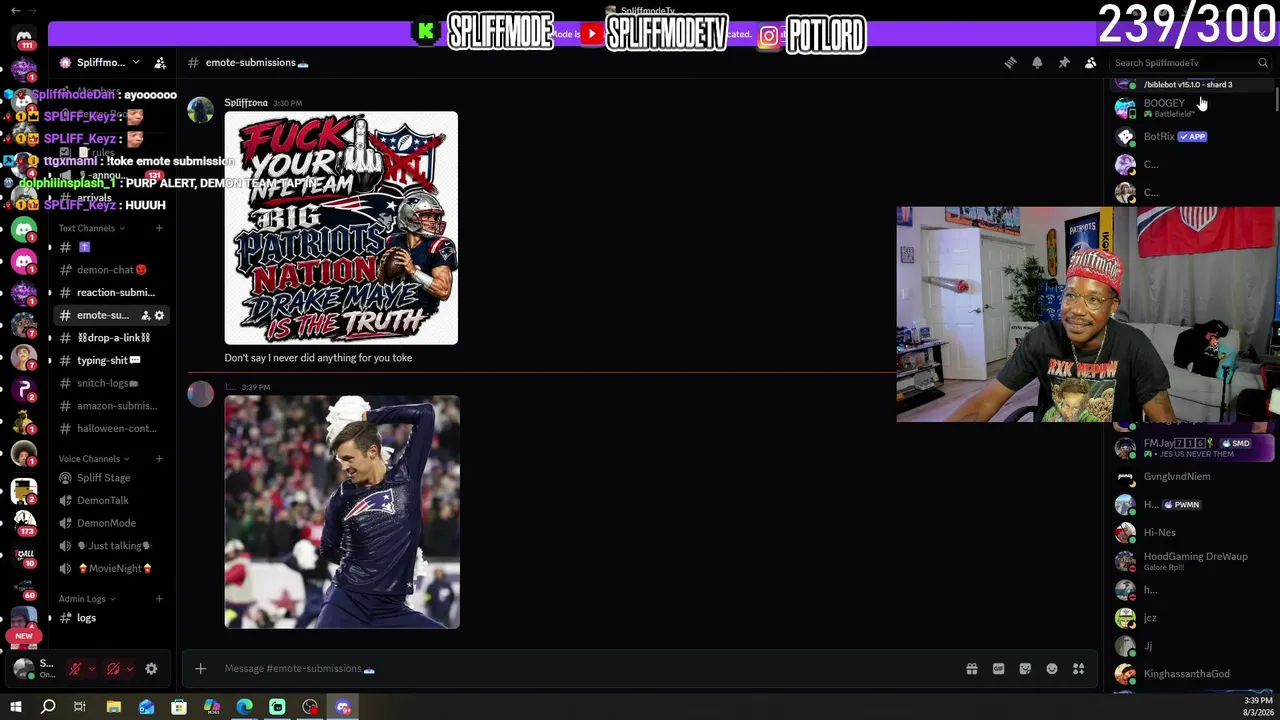Click the attachment plus button in message bar

[200, 669]
